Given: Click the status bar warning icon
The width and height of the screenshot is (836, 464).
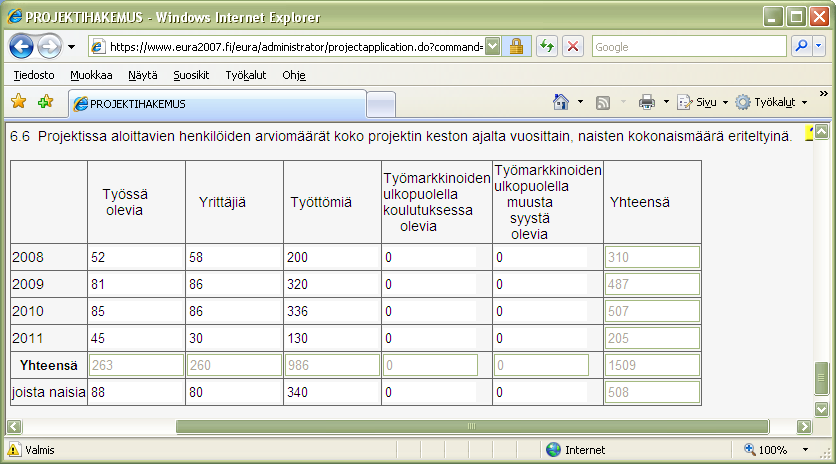Looking at the screenshot, I should (x=14, y=450).
